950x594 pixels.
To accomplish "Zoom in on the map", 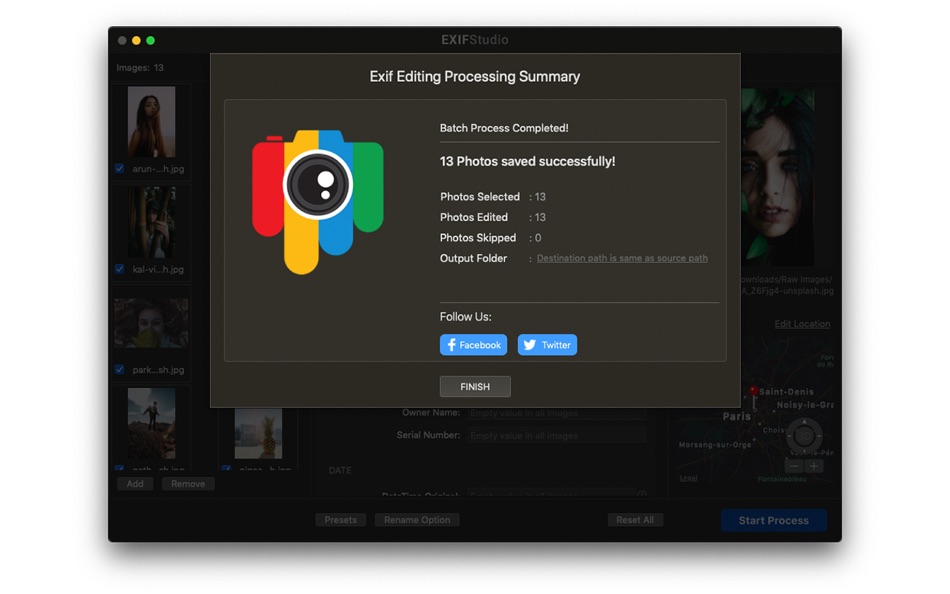I will coord(814,466).
